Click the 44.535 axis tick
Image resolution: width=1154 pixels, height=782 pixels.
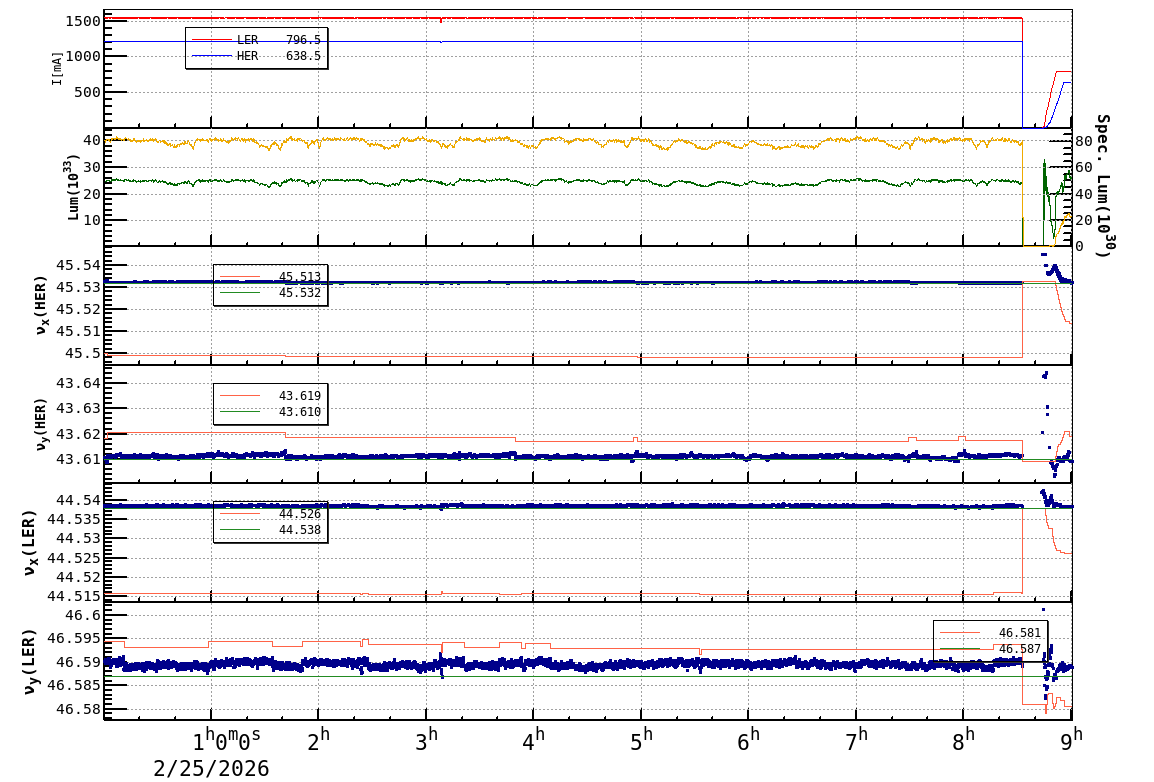74,519
